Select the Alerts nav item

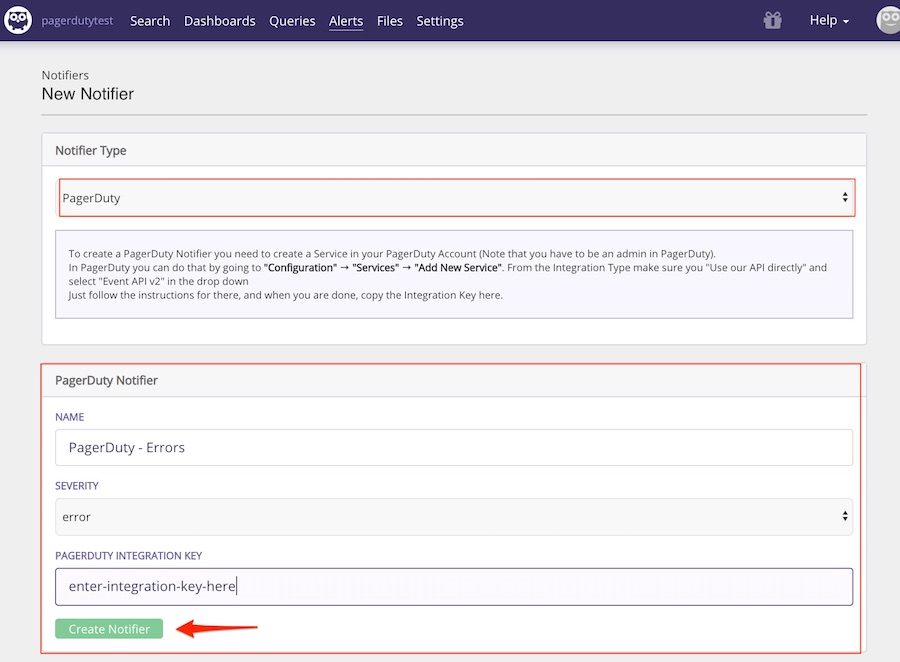346,21
